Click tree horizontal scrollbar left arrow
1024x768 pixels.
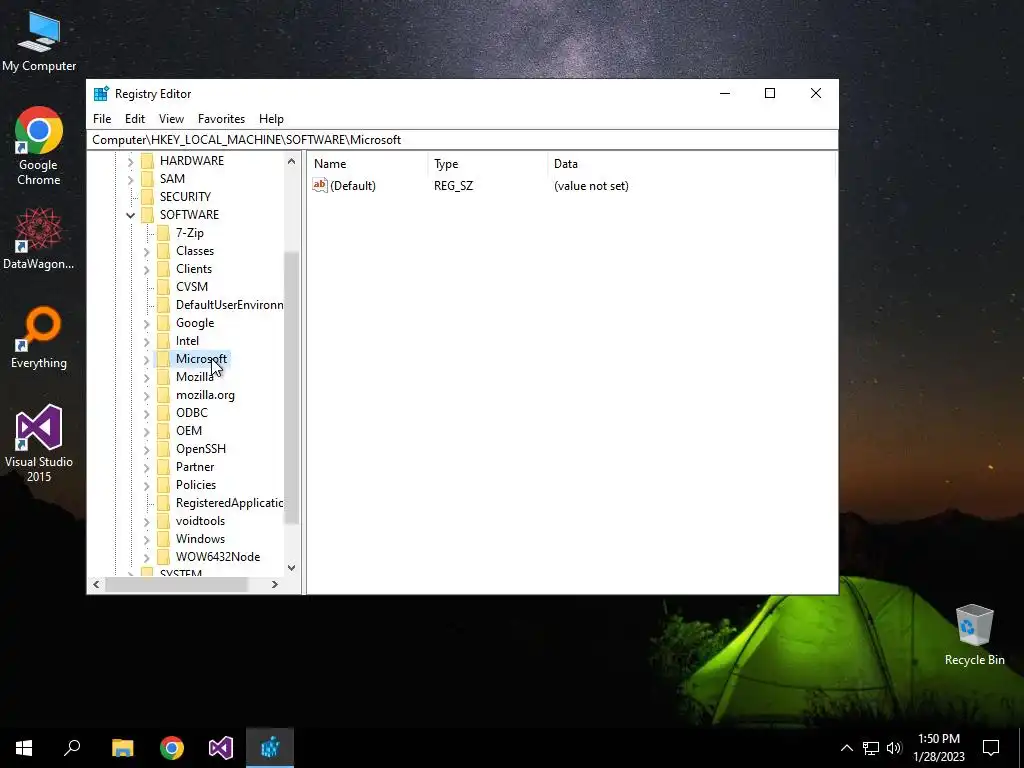[96, 584]
